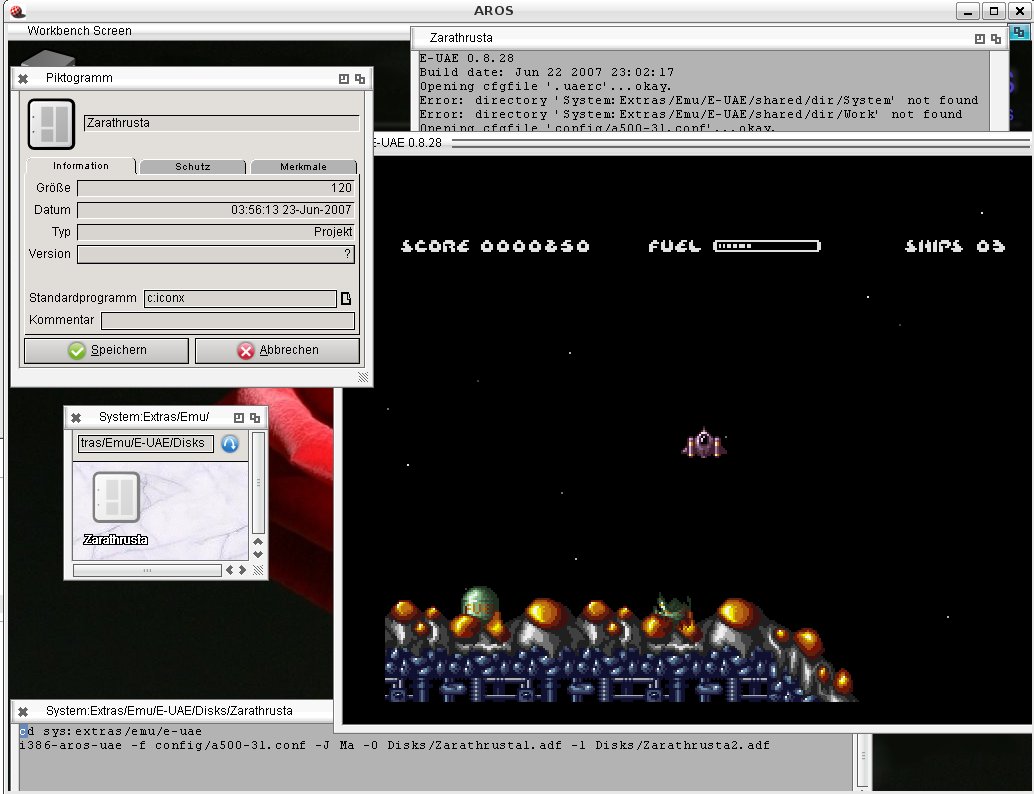Click the file picker icon beside Standardprogramm

(x=346, y=299)
